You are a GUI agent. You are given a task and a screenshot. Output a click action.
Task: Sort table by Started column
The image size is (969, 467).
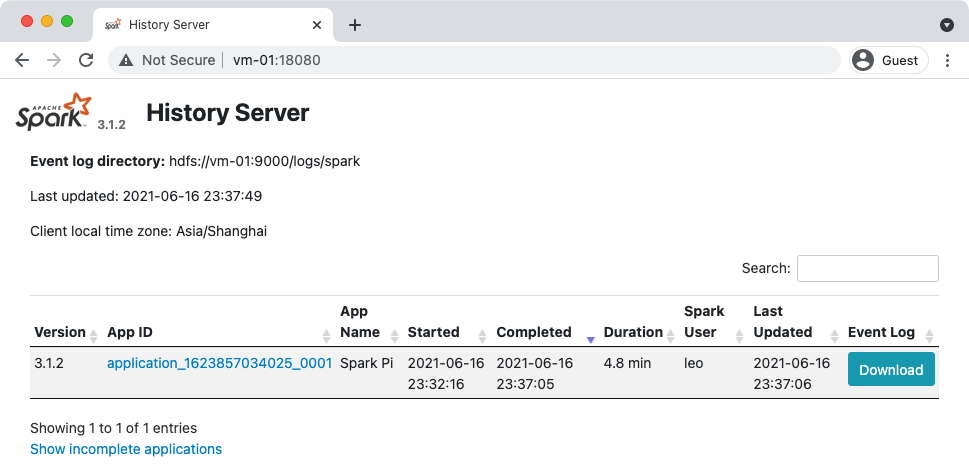pos(434,332)
